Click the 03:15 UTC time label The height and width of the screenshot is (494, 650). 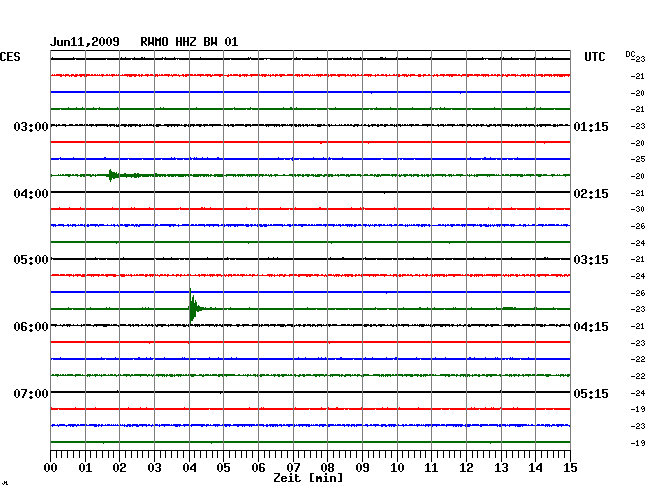pyautogui.click(x=591, y=260)
